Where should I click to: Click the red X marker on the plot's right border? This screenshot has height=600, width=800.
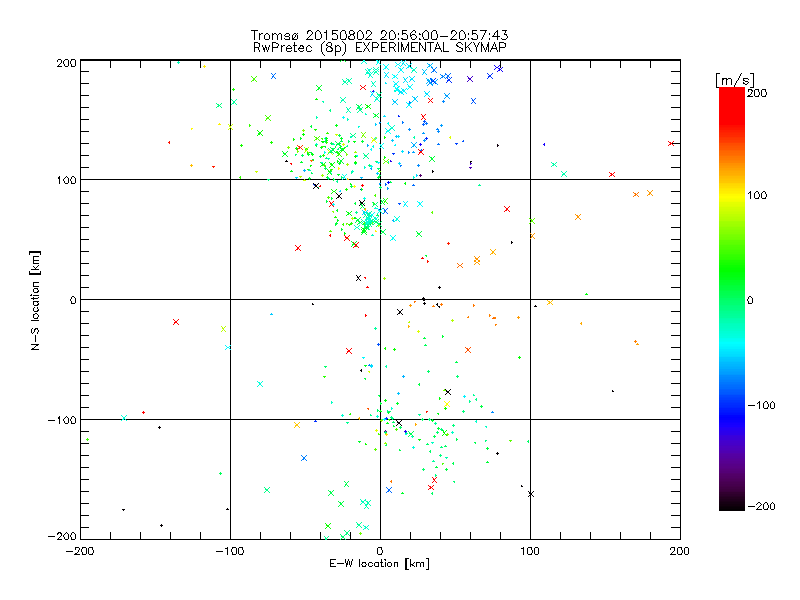click(671, 143)
